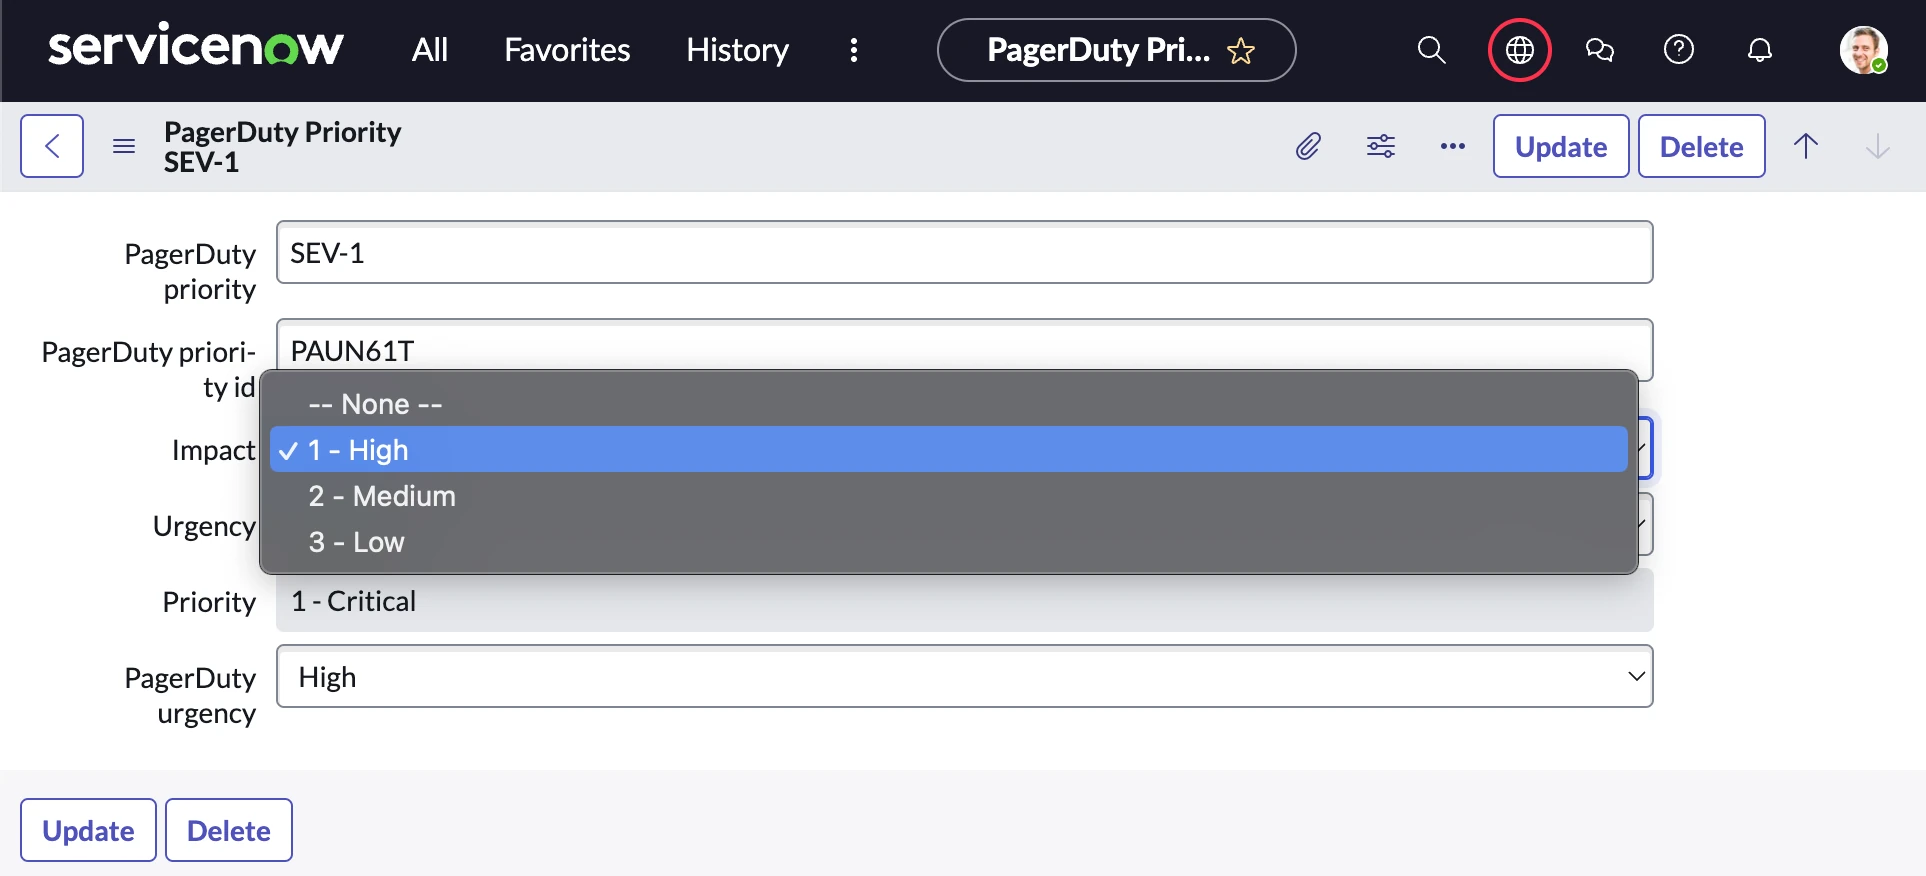1926x876 pixels.
Task: Click the Delete button in the header
Action: coord(1701,146)
